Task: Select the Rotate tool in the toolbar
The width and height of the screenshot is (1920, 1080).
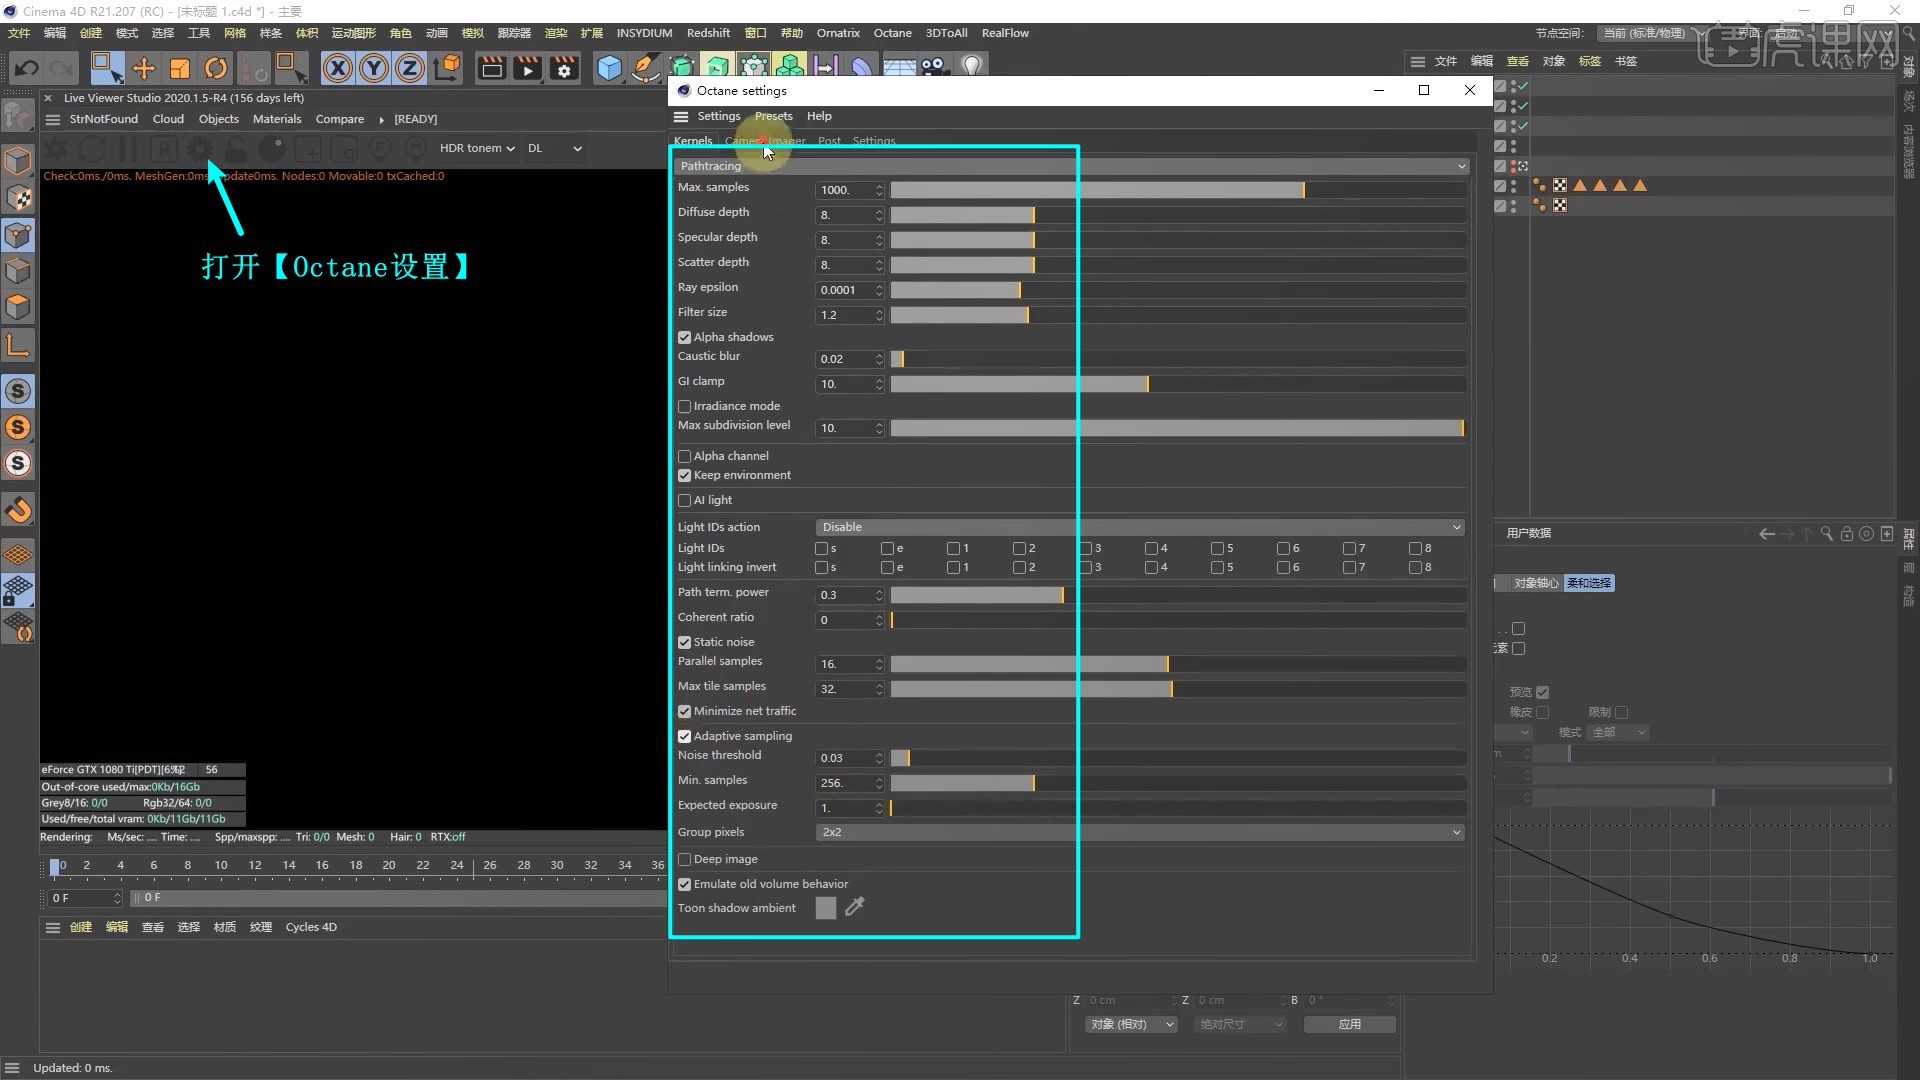Action: coord(216,68)
